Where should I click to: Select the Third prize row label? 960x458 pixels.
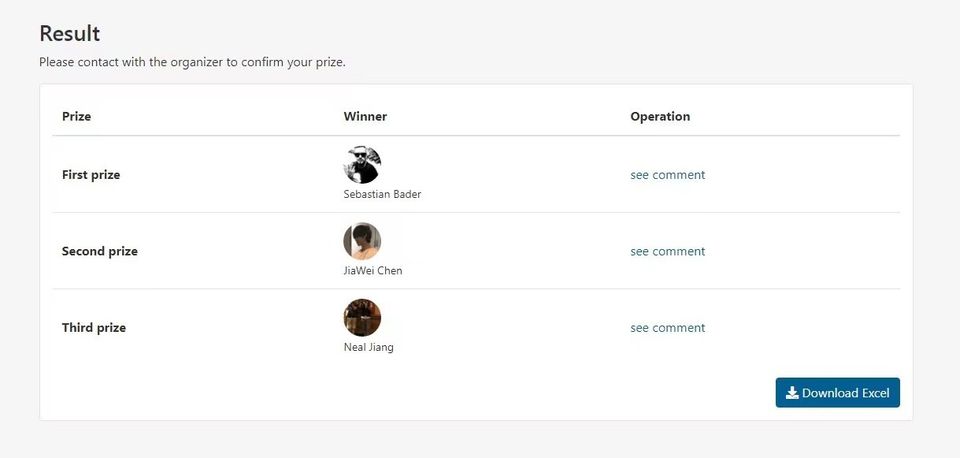94,328
